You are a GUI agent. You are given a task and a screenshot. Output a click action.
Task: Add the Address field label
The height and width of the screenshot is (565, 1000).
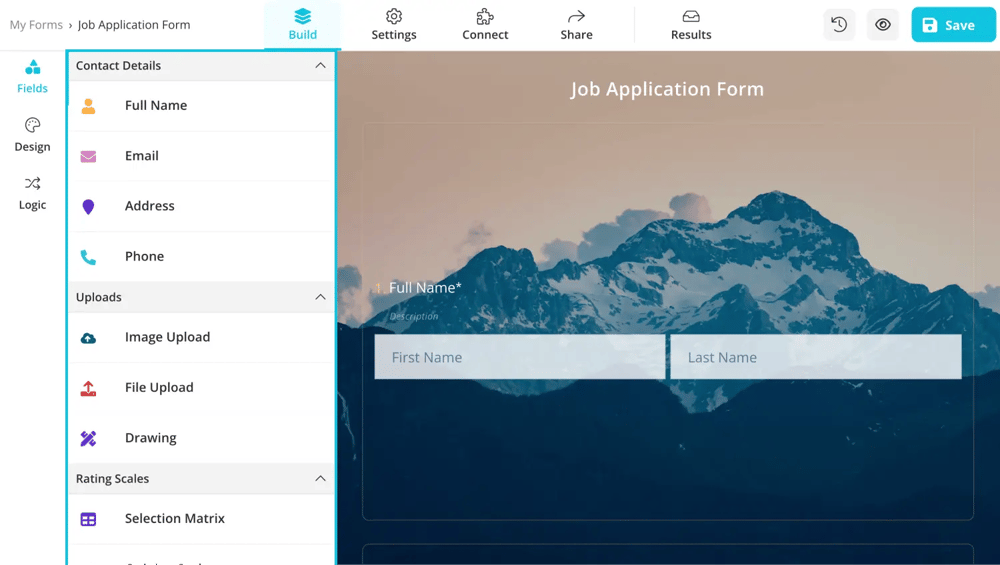coord(150,205)
